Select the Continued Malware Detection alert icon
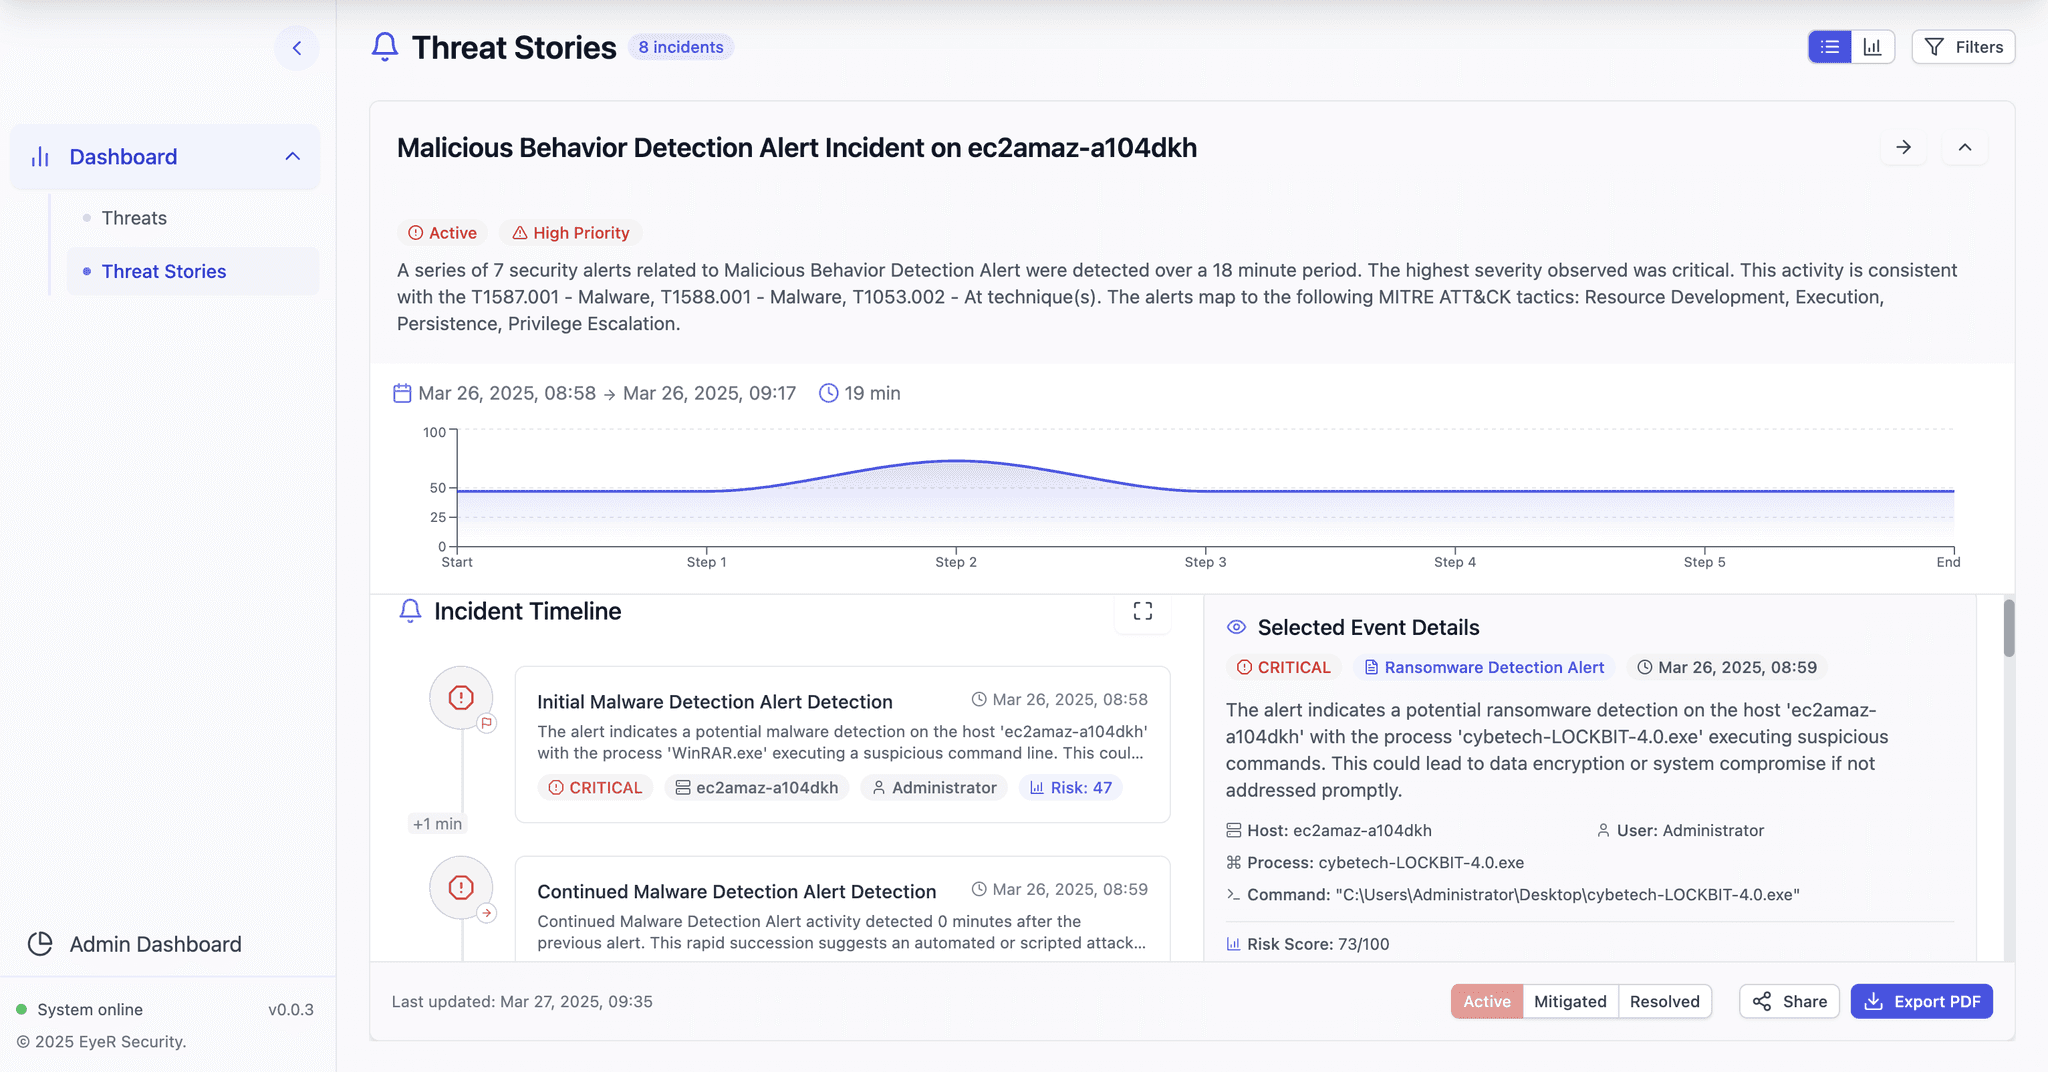The height and width of the screenshot is (1072, 2048). point(461,887)
